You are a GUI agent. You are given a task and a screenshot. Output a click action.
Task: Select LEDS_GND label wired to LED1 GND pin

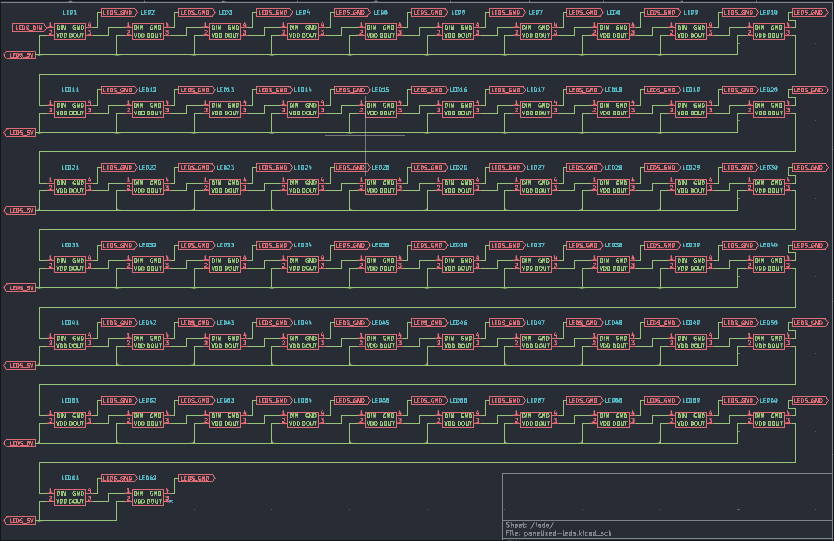(119, 12)
